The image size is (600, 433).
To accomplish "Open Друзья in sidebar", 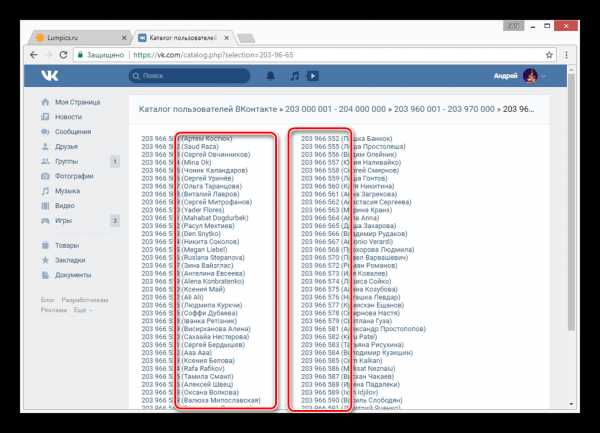I will coord(66,146).
